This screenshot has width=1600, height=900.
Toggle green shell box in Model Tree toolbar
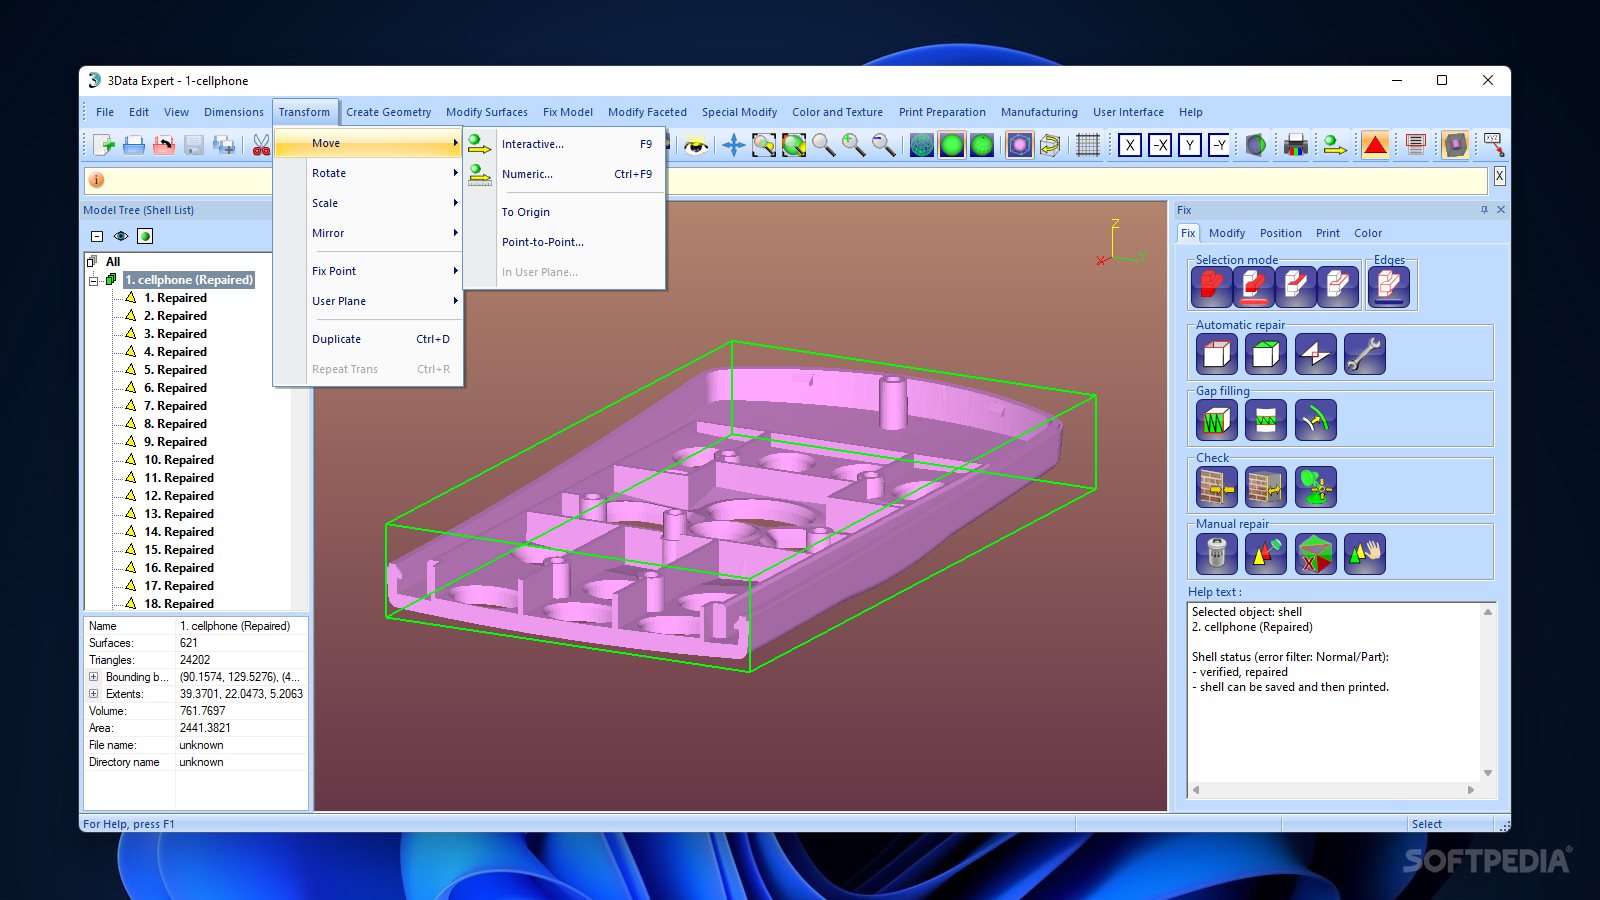point(145,236)
